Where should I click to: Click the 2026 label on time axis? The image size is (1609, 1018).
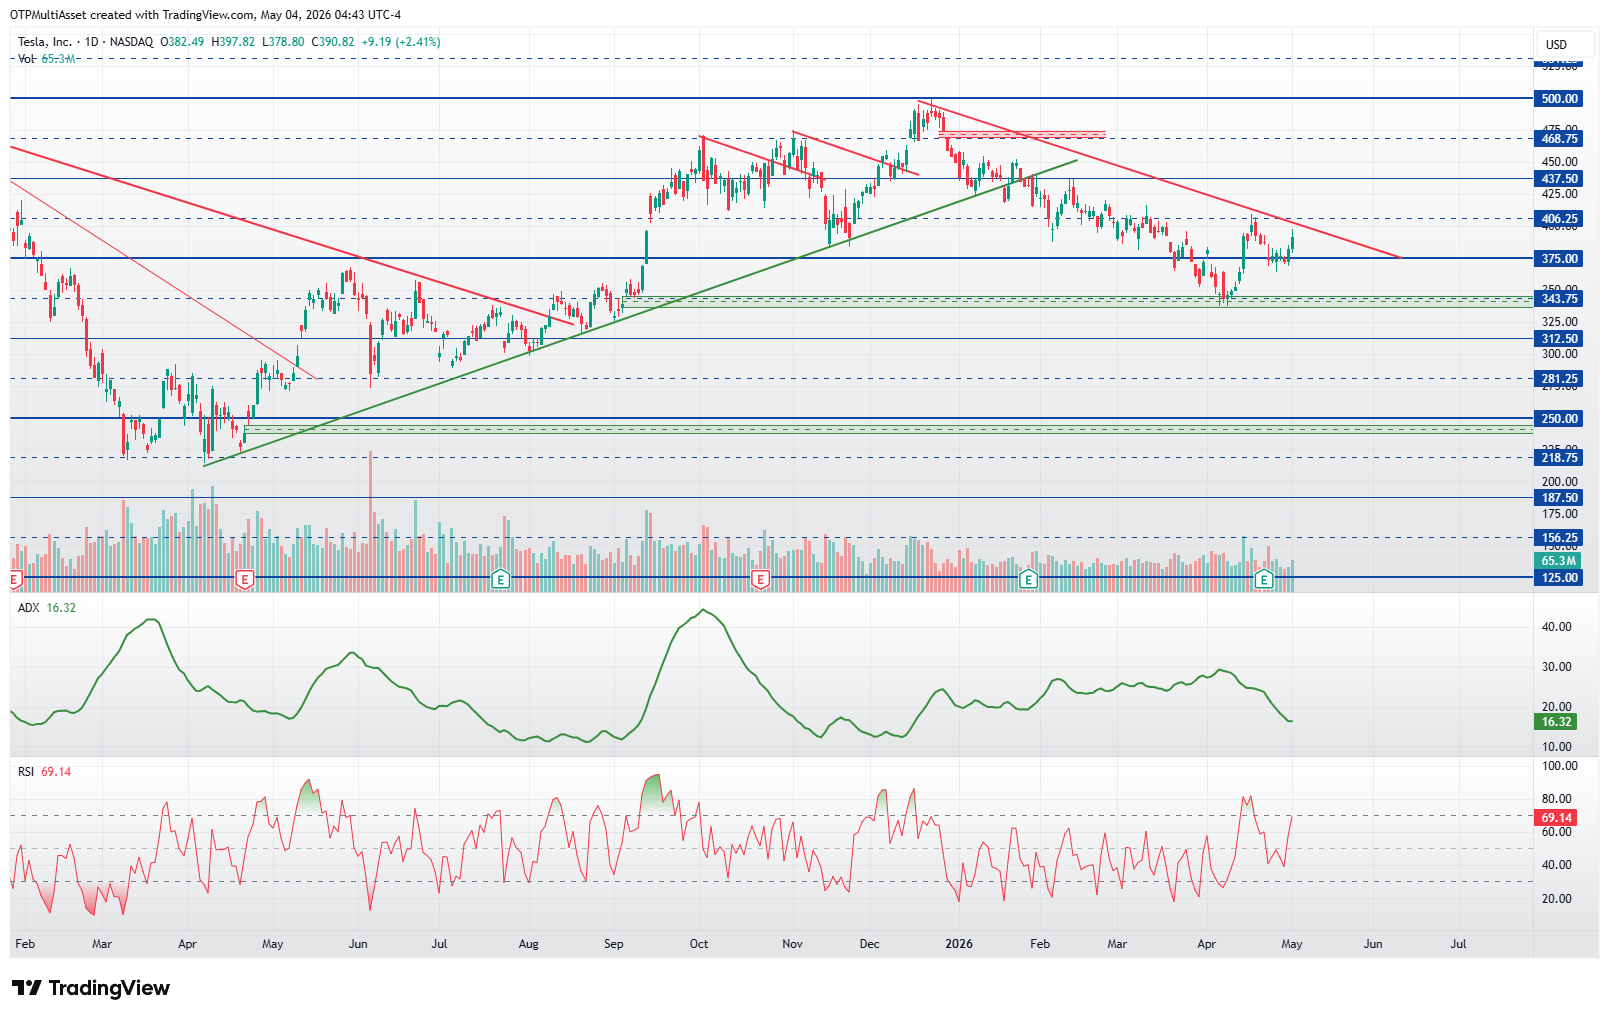959,944
